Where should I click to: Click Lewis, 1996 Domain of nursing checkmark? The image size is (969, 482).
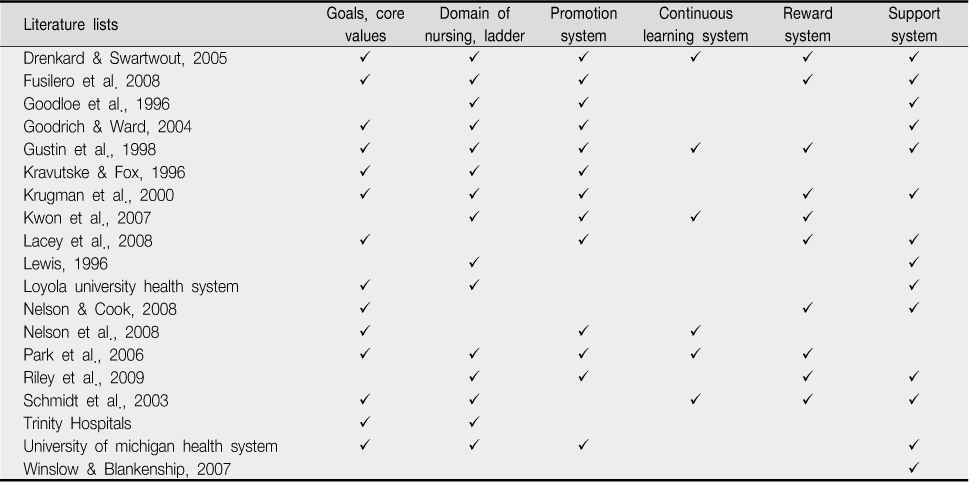click(x=474, y=262)
